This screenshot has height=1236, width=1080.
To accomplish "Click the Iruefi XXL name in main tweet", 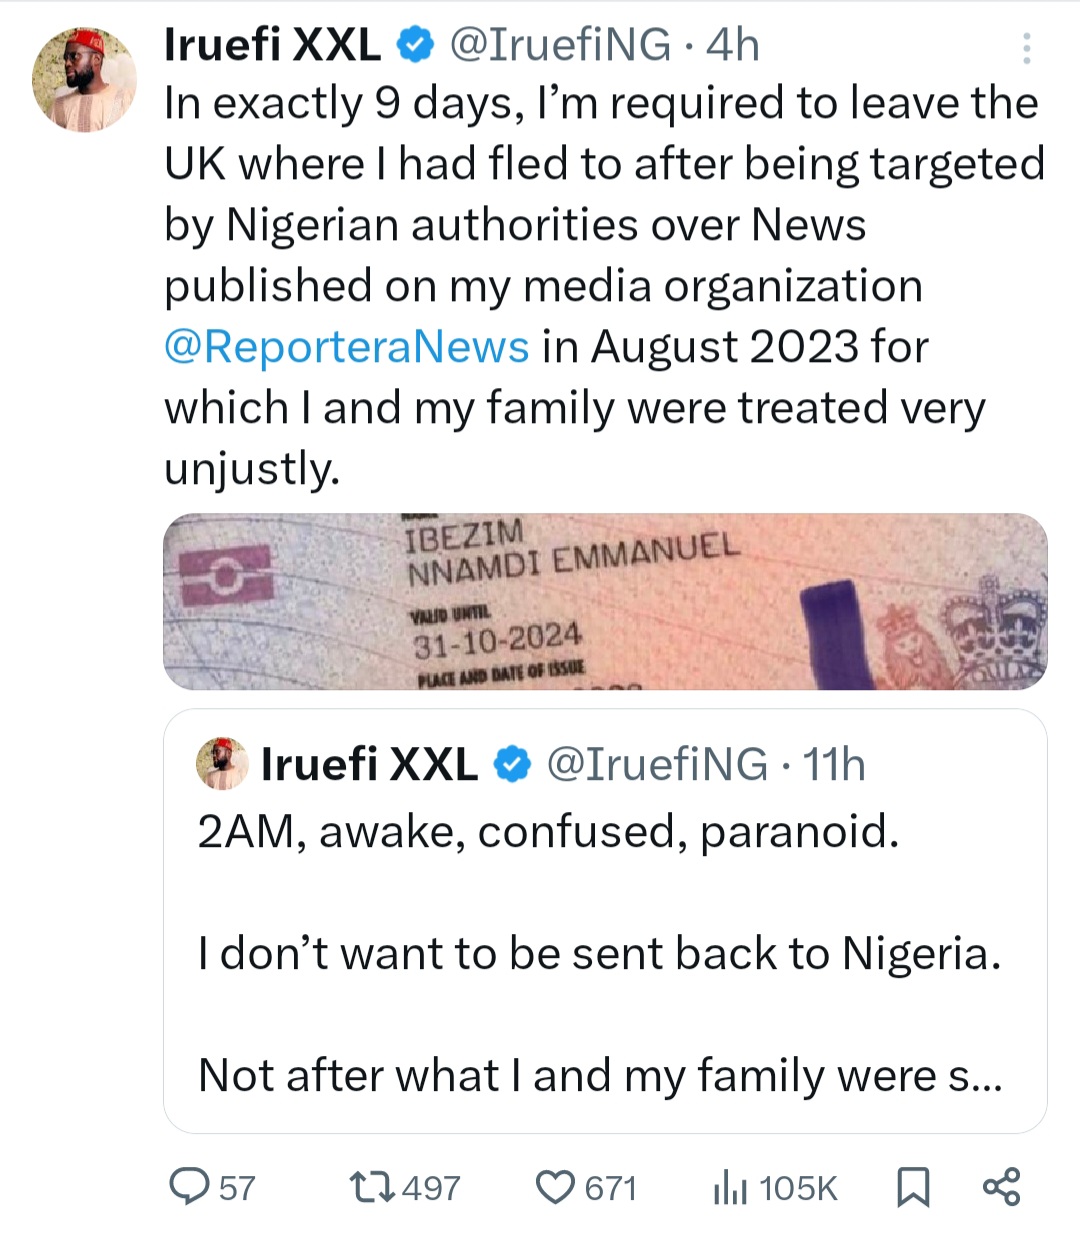I will coord(272,45).
